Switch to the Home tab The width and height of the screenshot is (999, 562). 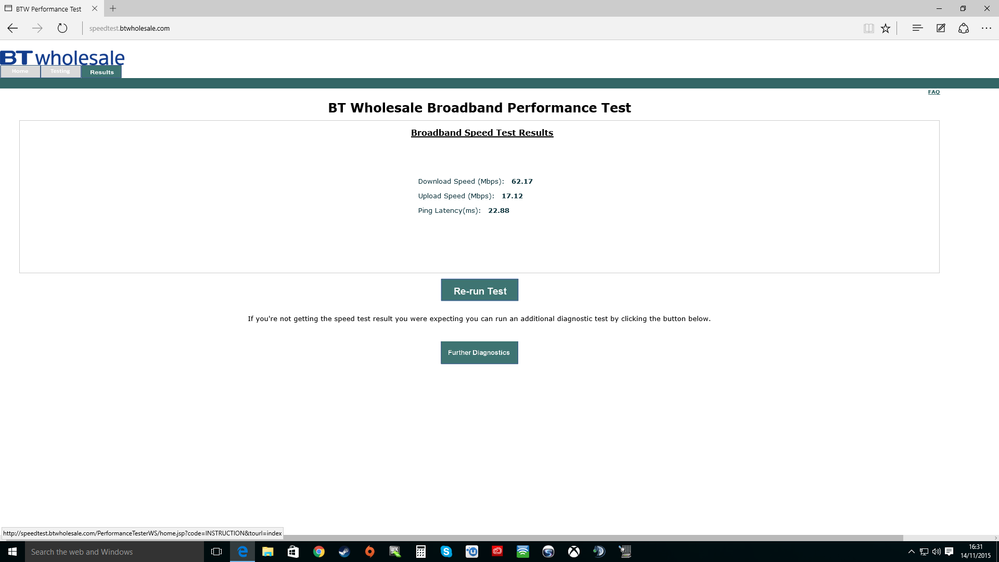pyautogui.click(x=20, y=71)
